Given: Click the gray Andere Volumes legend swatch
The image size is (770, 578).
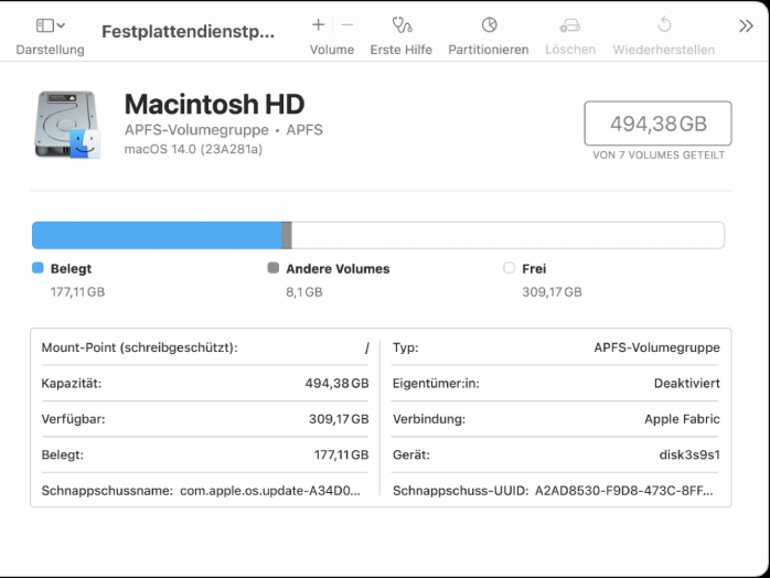Looking at the screenshot, I should [273, 268].
